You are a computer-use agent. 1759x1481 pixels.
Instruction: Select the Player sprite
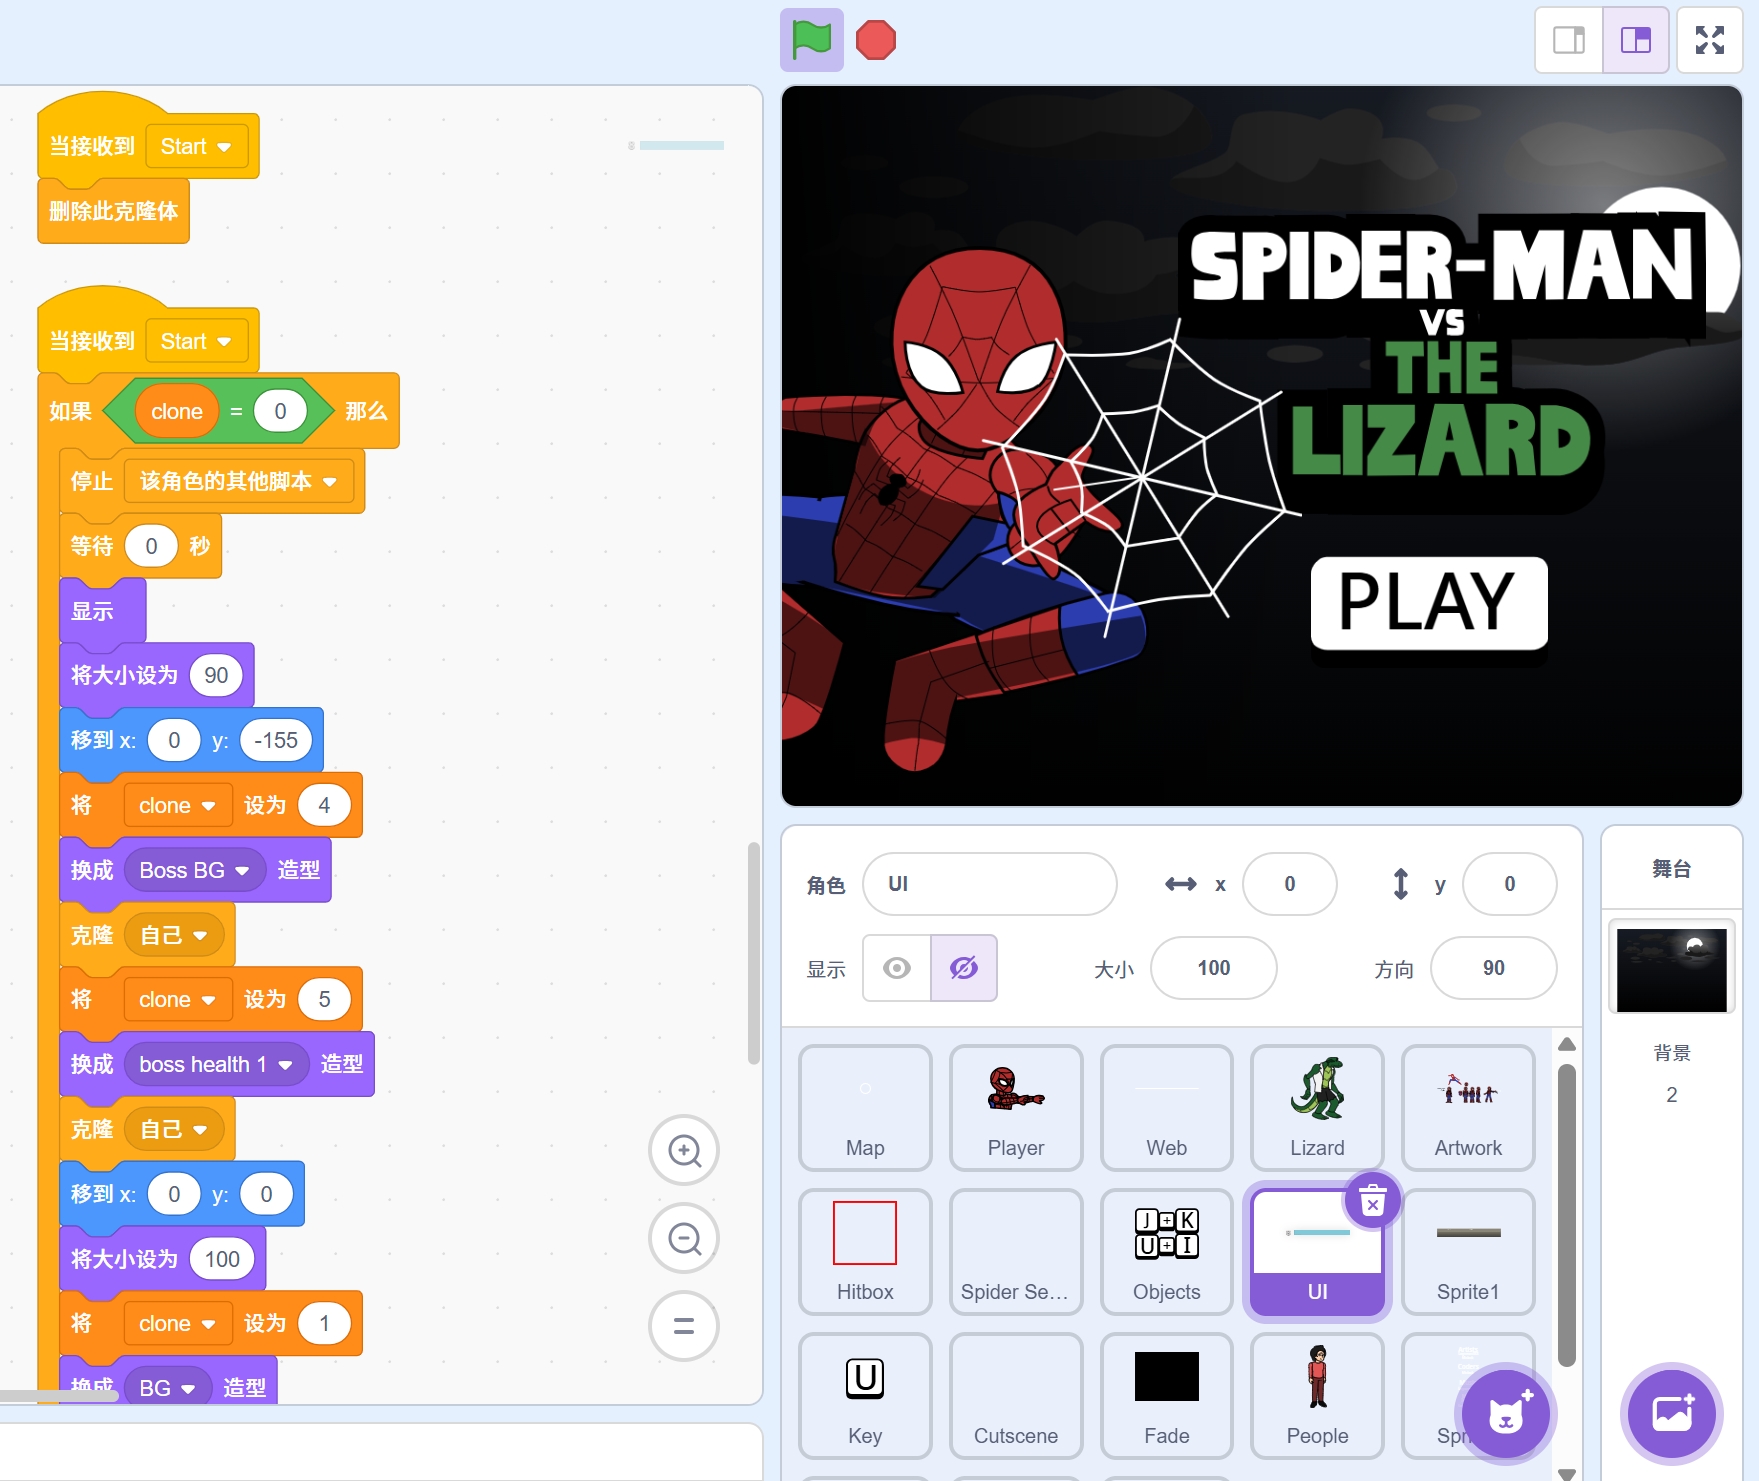[1015, 1108]
